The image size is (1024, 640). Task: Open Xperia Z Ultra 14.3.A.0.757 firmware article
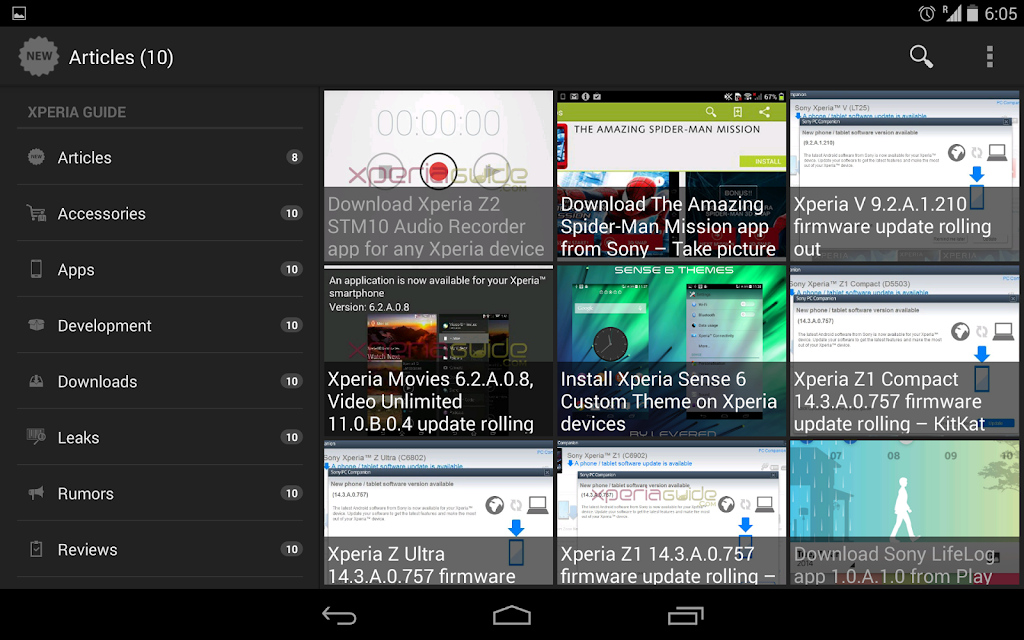tap(438, 513)
